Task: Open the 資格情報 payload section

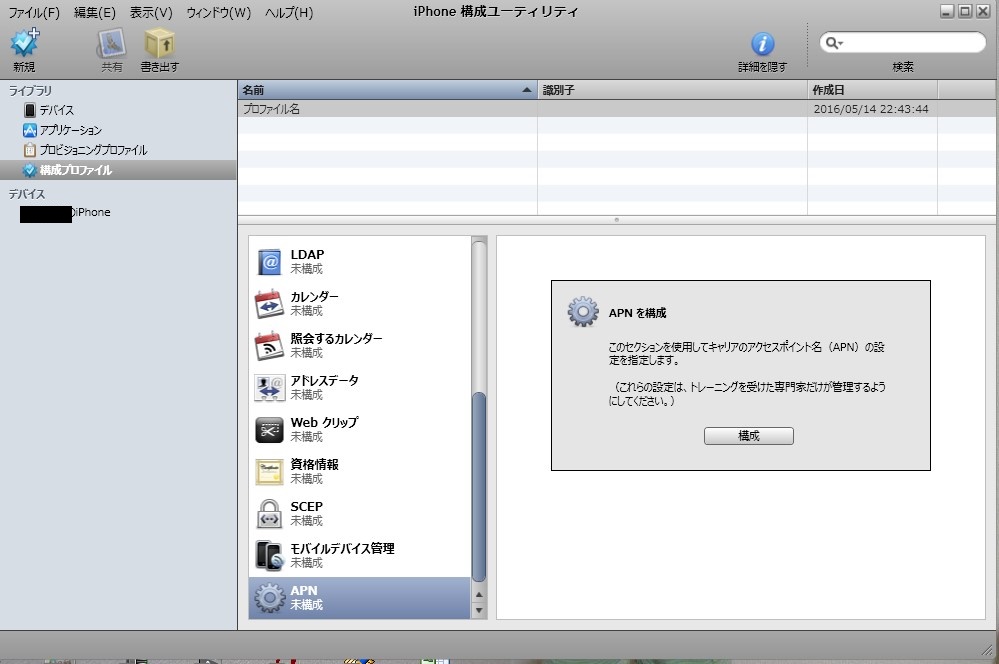Action: [359, 472]
